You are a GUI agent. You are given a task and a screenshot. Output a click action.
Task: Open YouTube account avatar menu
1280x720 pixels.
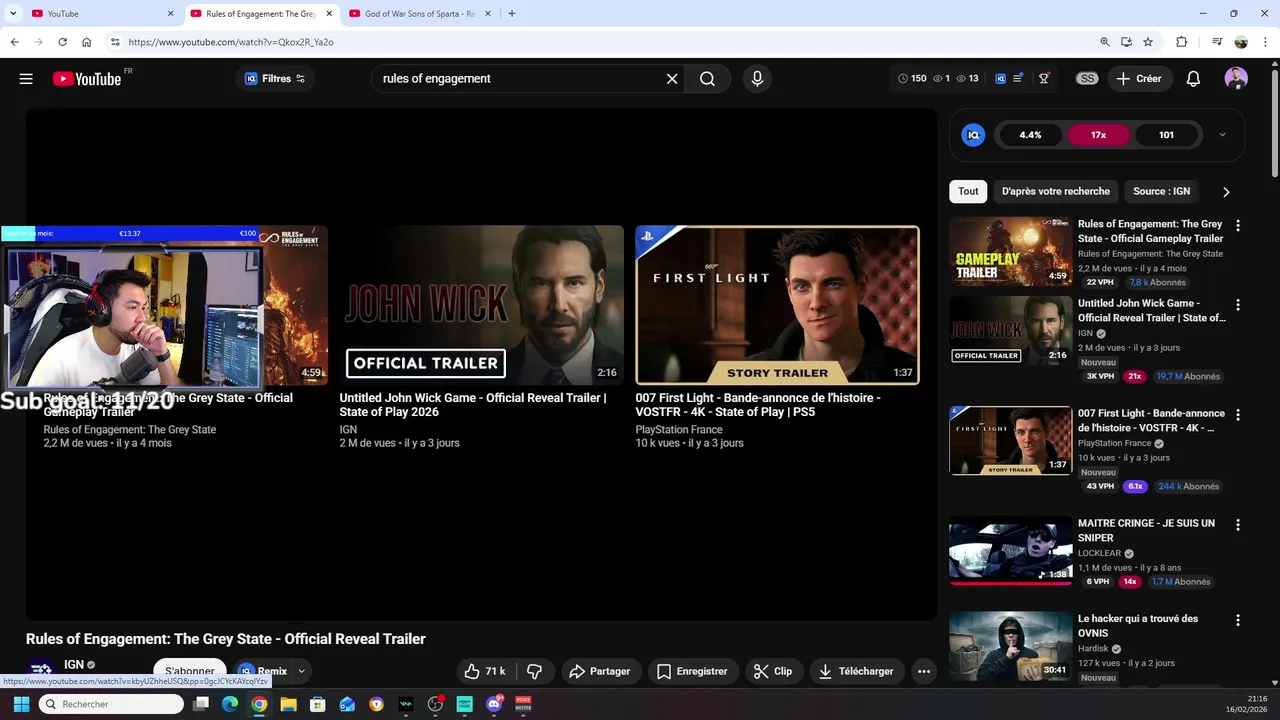pyautogui.click(x=1236, y=79)
